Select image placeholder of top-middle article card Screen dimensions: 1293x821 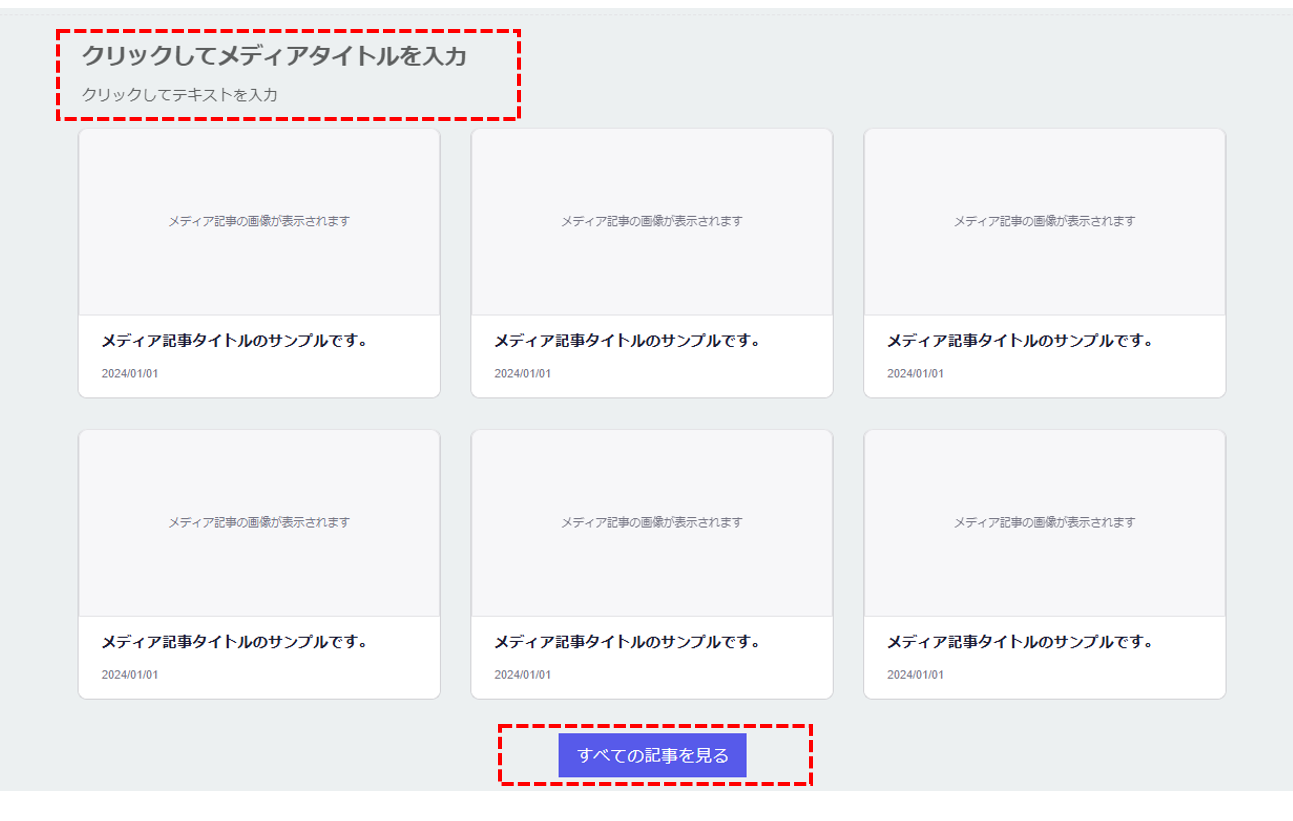pos(651,221)
